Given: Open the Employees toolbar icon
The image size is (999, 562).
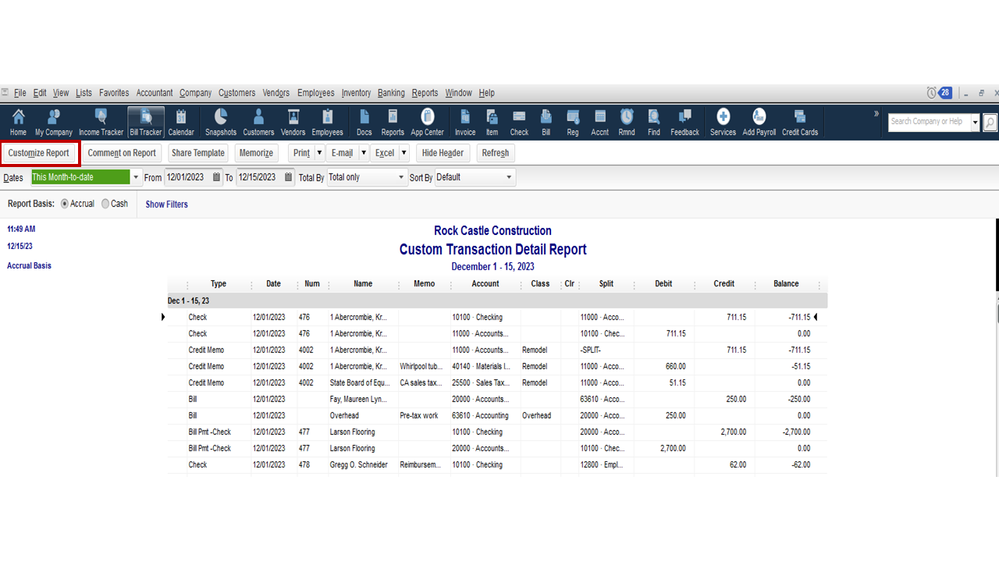Looking at the screenshot, I should (327, 122).
